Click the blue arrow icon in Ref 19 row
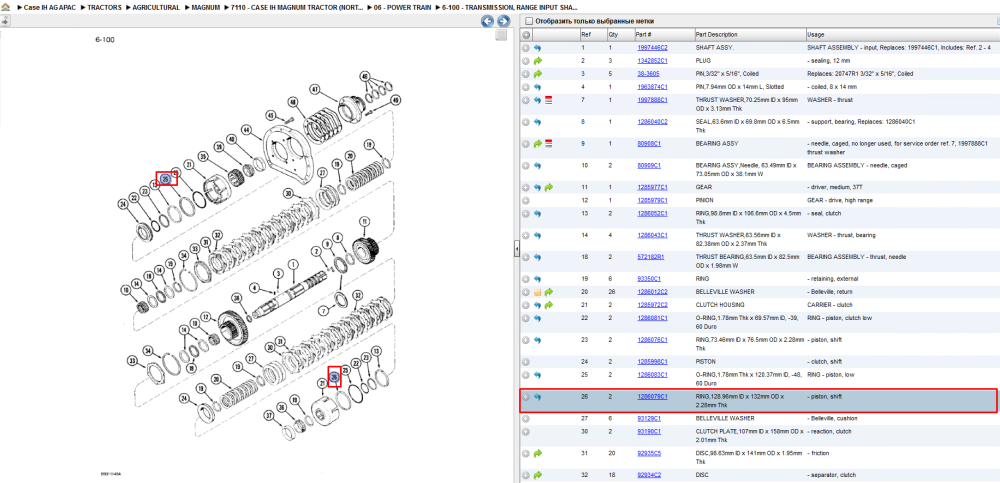 [x=537, y=279]
